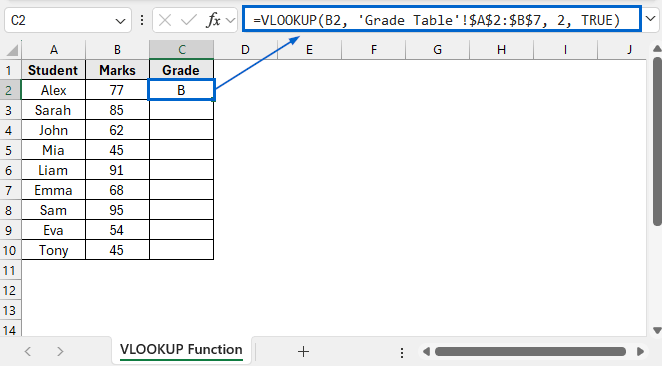Image resolution: width=662 pixels, height=366 pixels.
Task: Select the cell containing Emma
Action: [54, 190]
